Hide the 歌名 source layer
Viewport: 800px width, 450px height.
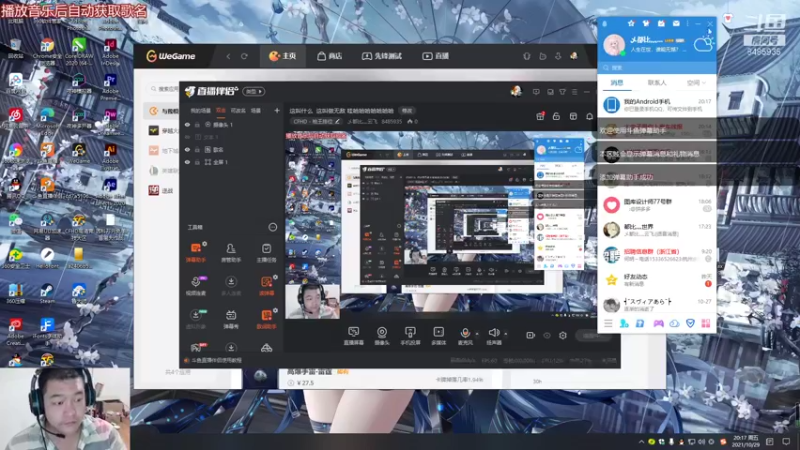187,149
